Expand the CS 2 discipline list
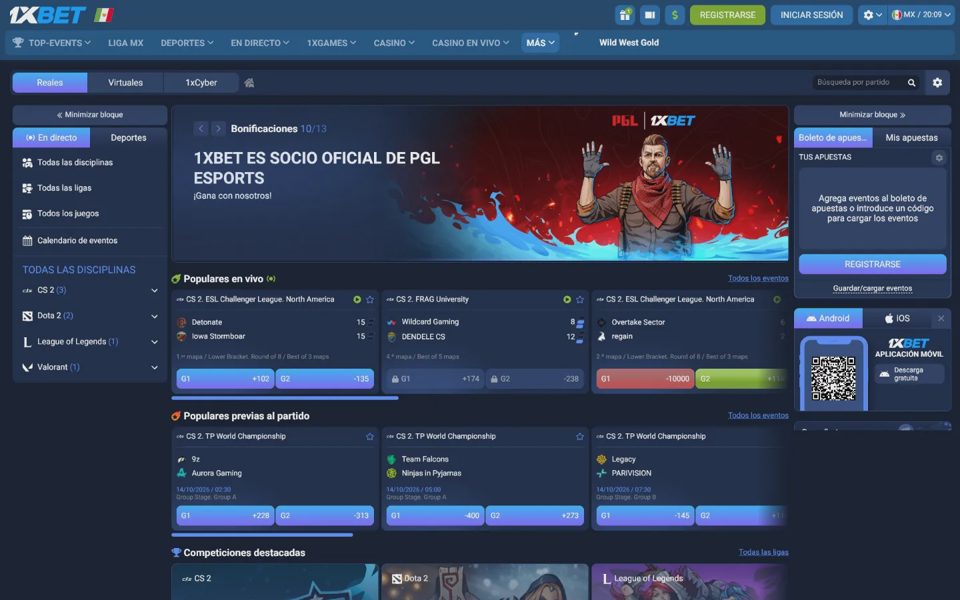960x600 pixels. tap(154, 291)
